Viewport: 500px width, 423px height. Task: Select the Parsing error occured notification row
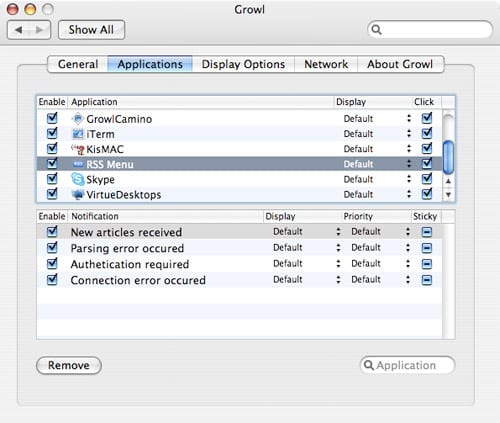239,248
